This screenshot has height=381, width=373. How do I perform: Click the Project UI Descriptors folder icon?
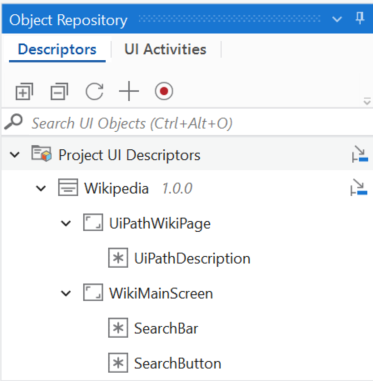(42, 154)
